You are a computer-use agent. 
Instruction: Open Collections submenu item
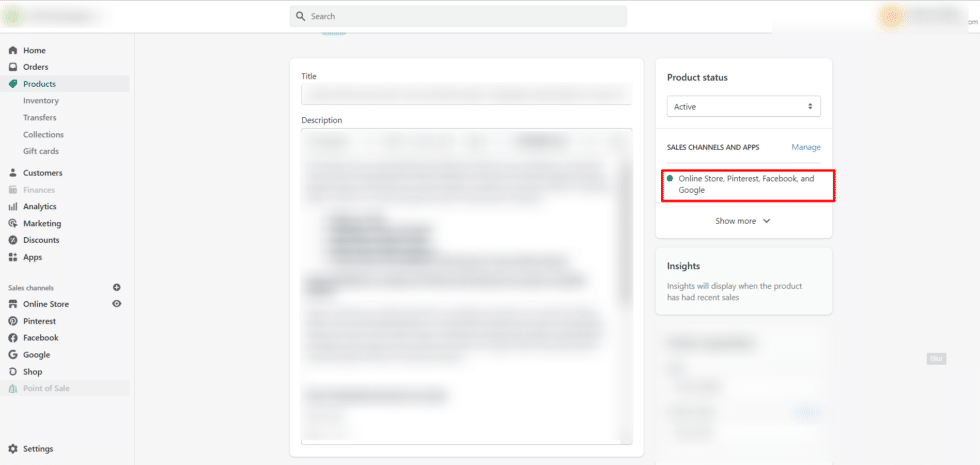(x=43, y=134)
